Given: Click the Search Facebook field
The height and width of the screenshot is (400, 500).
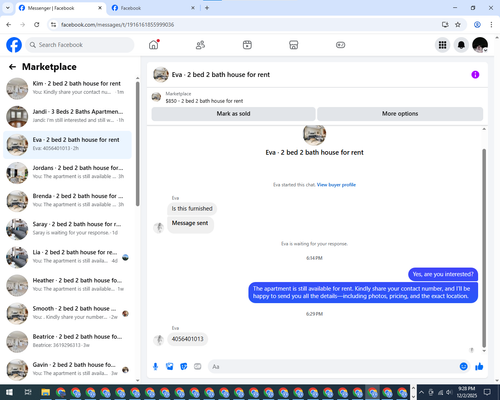Looking at the screenshot, I should tap(80, 45).
